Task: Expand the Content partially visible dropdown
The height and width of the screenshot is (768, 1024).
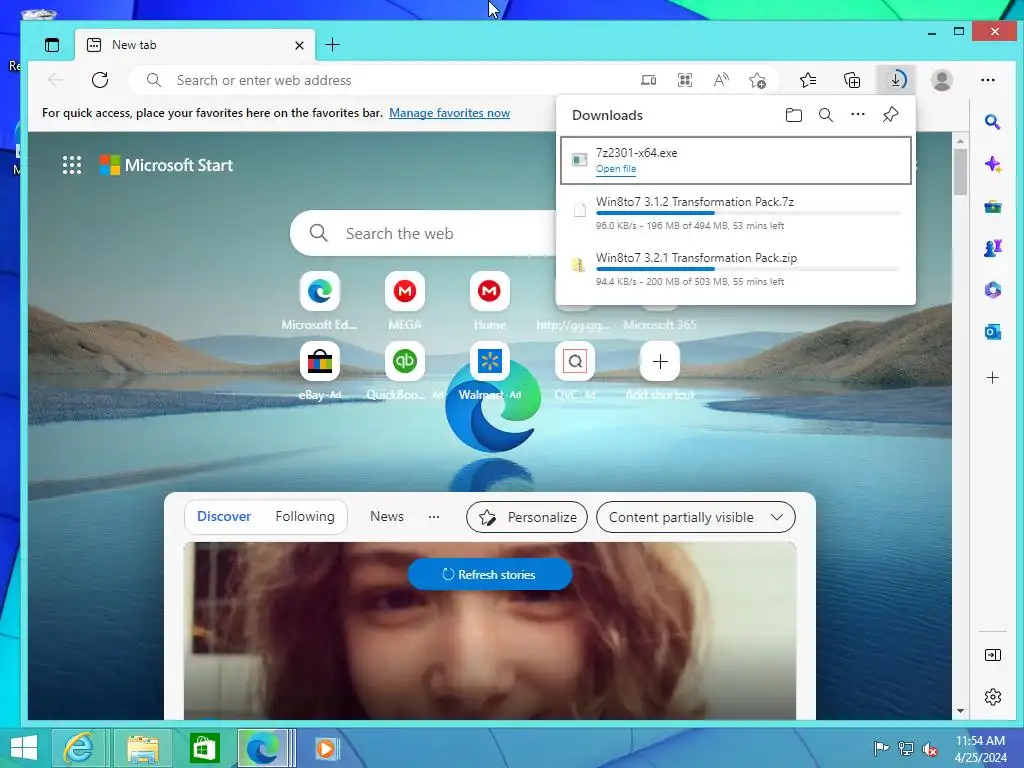Action: coord(696,517)
